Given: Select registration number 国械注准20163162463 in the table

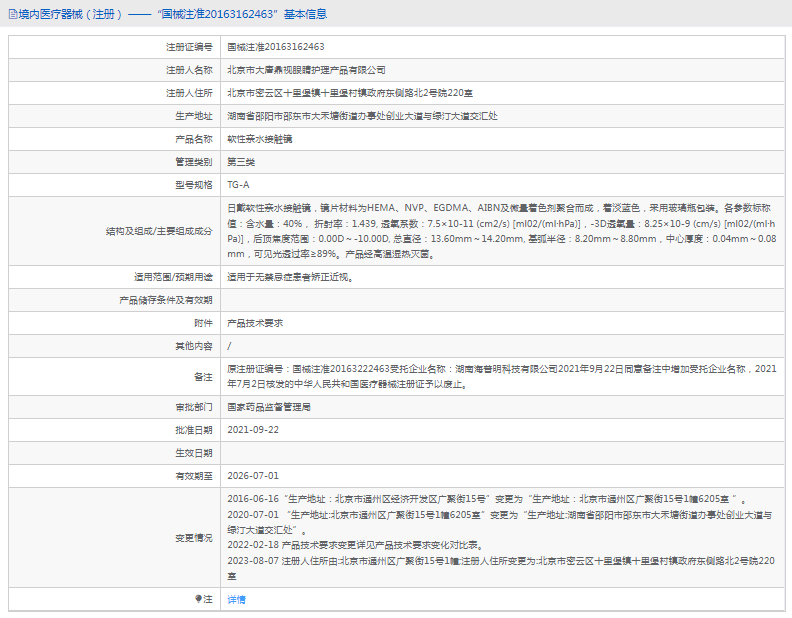Looking at the screenshot, I should (276, 47).
